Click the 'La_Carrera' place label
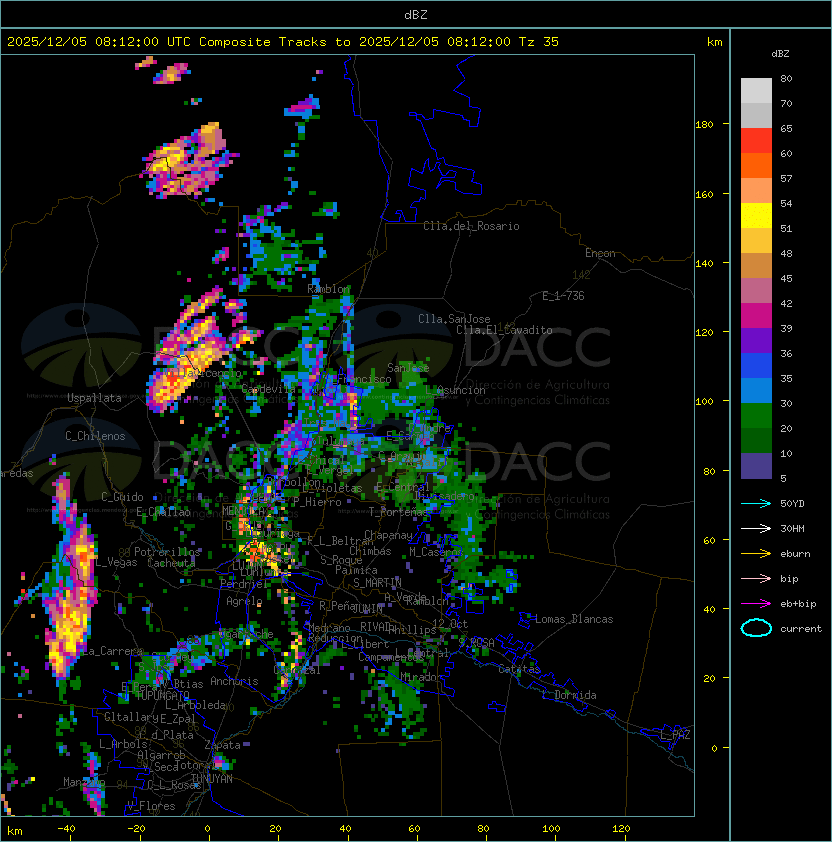The height and width of the screenshot is (842, 832). [112, 651]
